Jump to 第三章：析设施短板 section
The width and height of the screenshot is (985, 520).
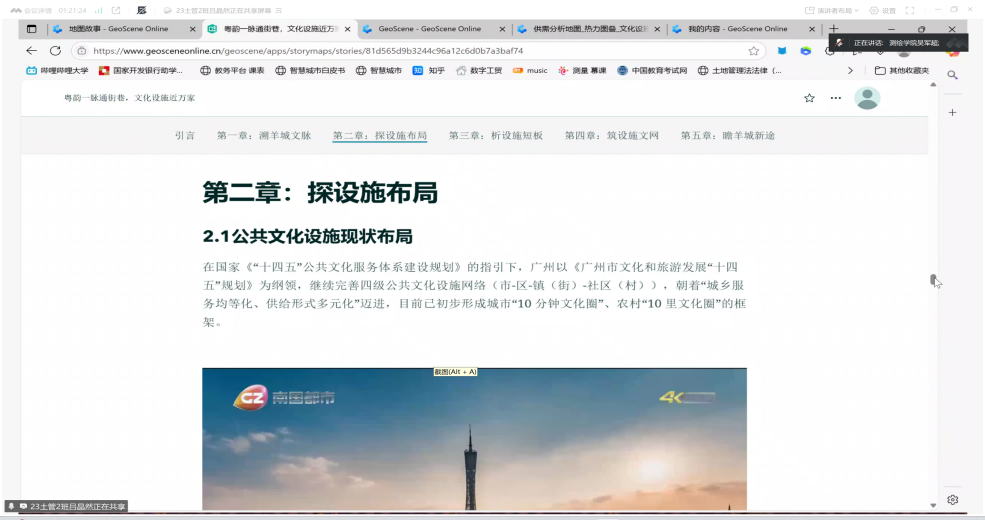(495, 136)
